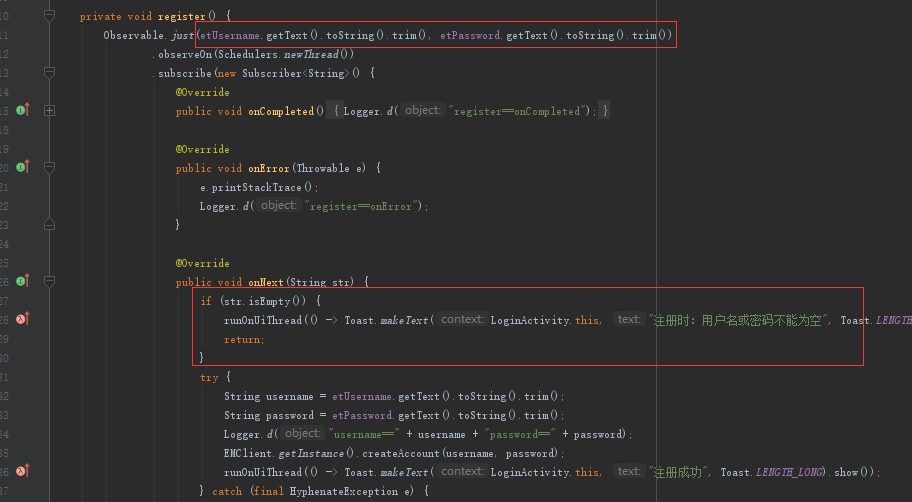Click the onError method name

269,168
